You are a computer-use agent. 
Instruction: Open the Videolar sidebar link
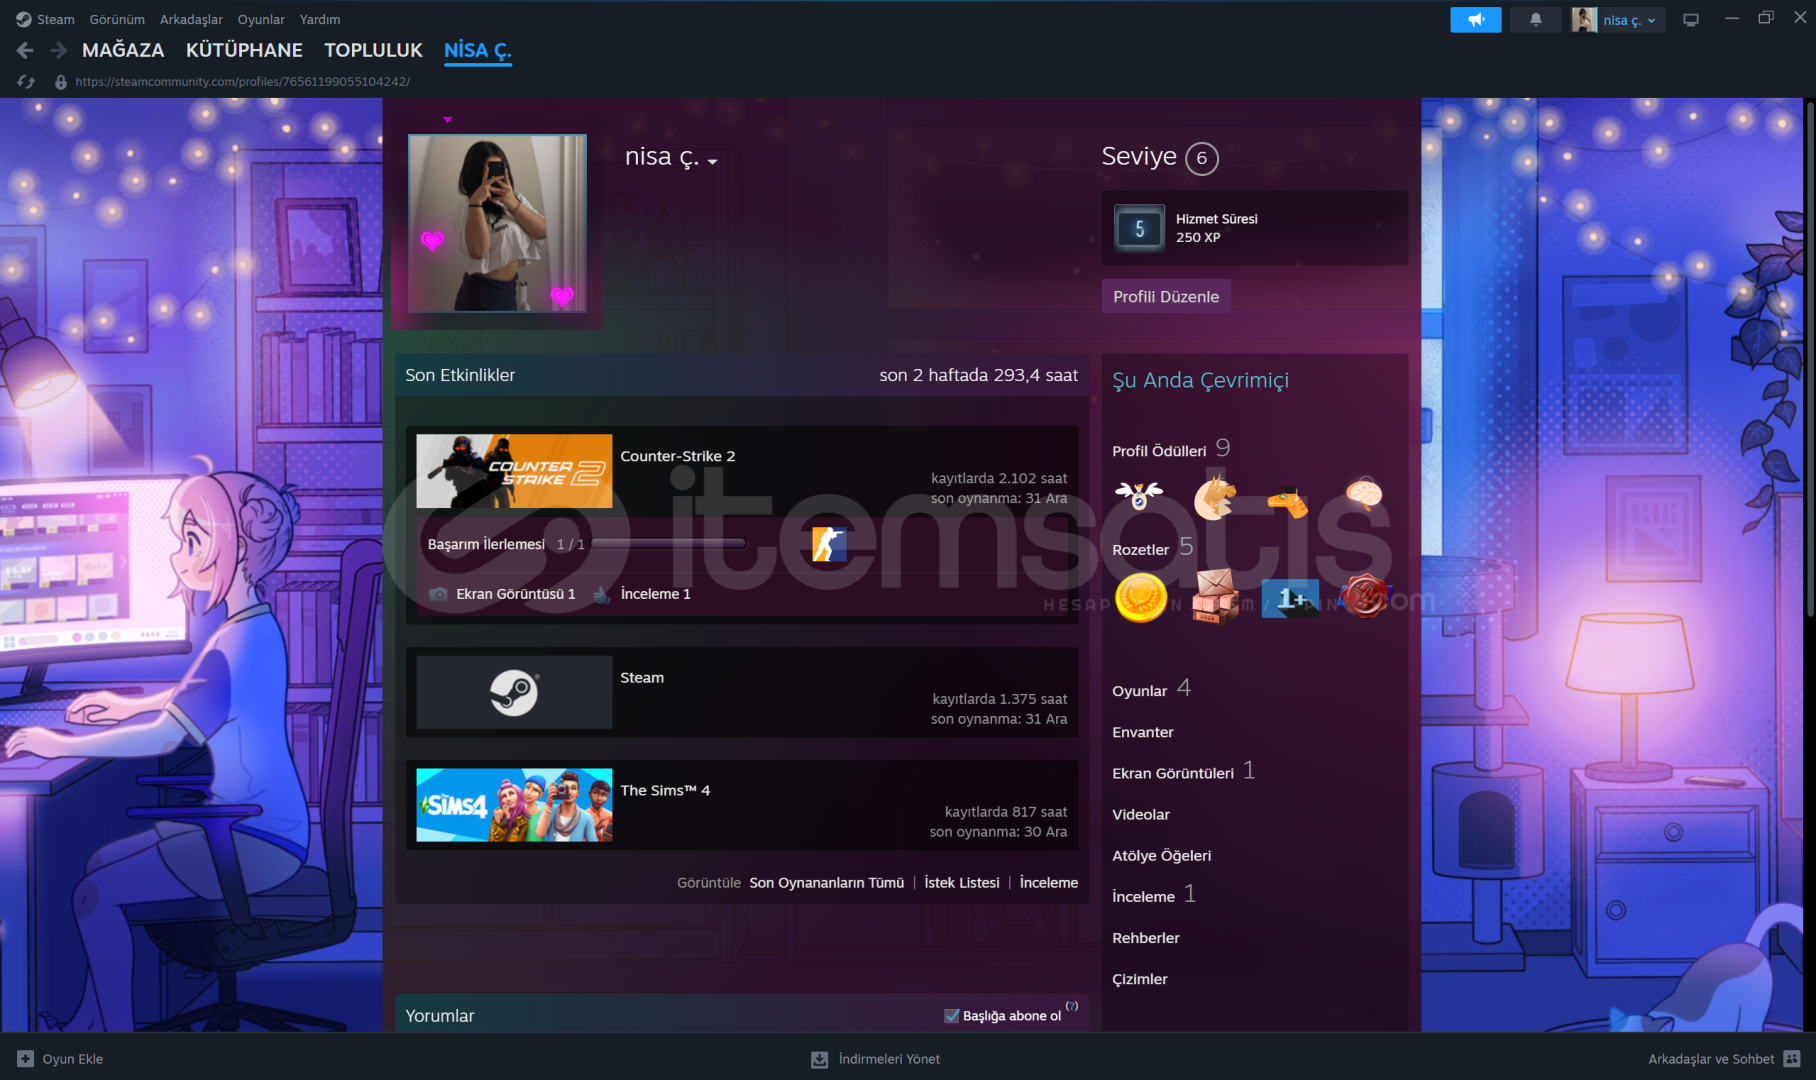1141,814
